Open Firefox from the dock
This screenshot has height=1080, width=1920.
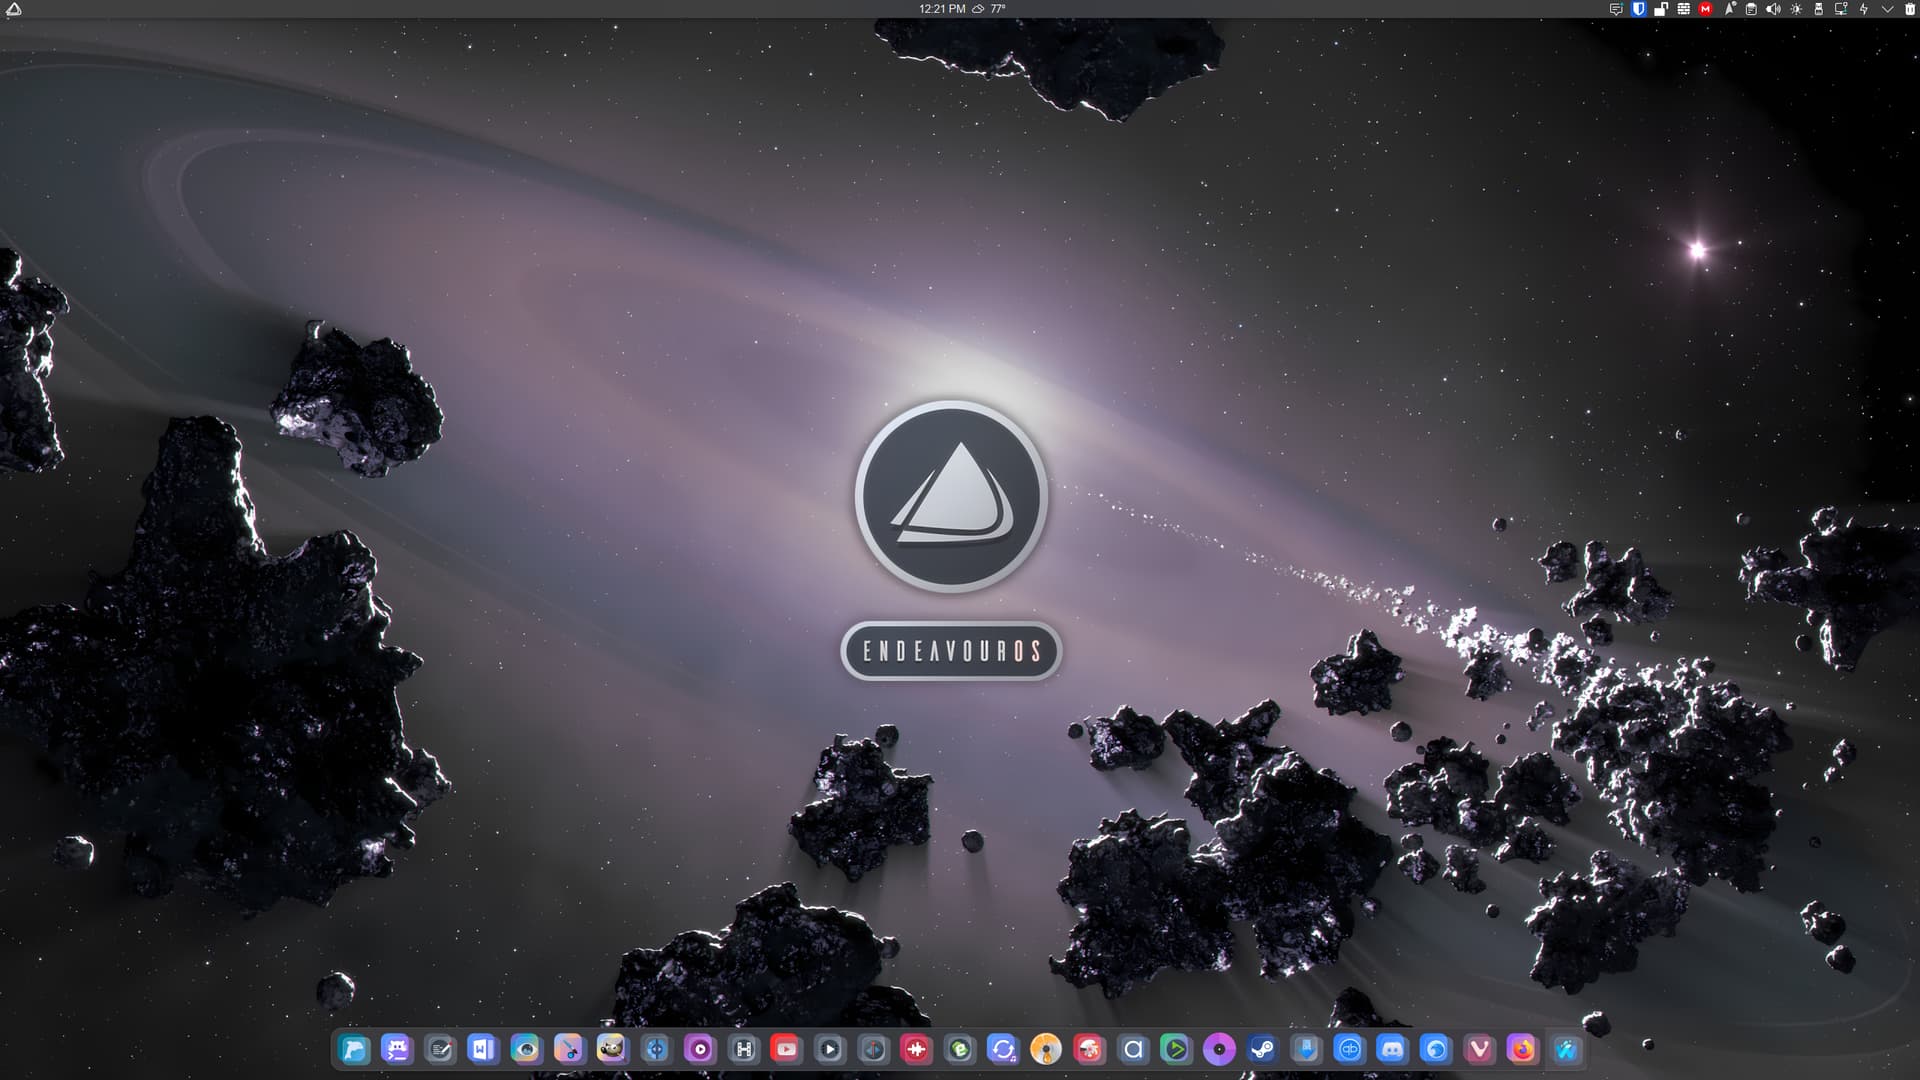coord(1522,1049)
